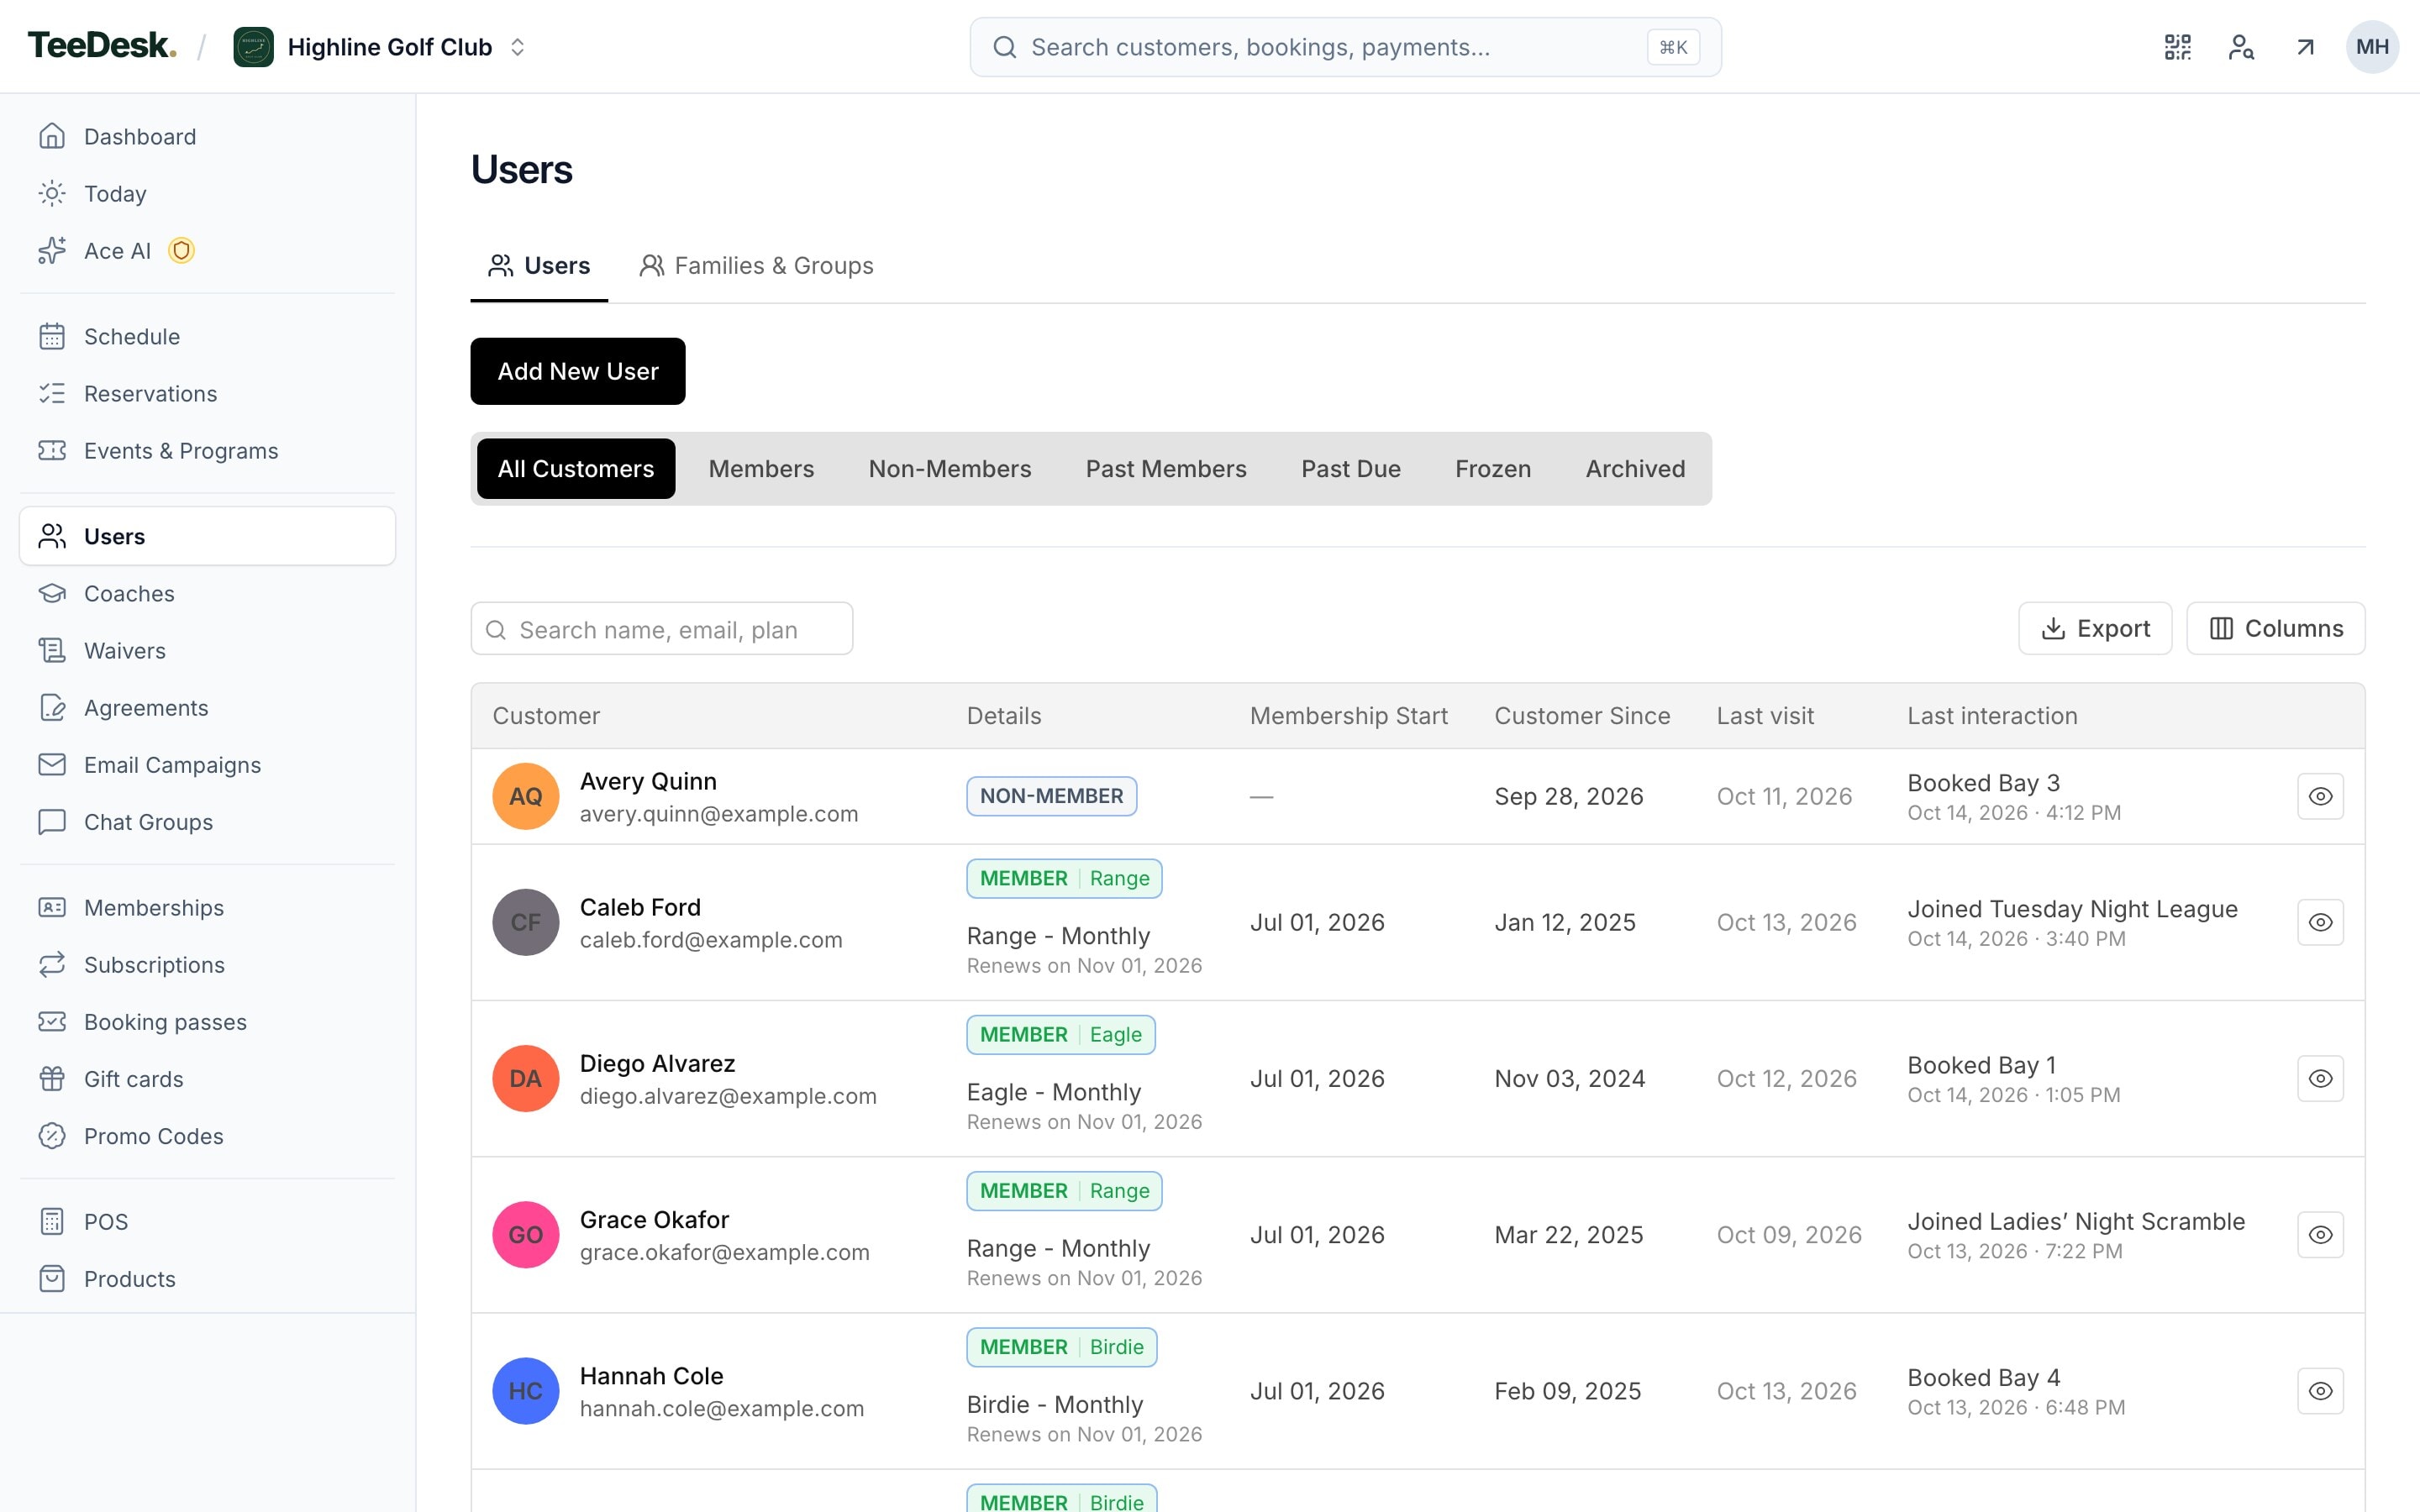Open Coaches in the sidebar
The width and height of the screenshot is (2420, 1512).
(207, 593)
